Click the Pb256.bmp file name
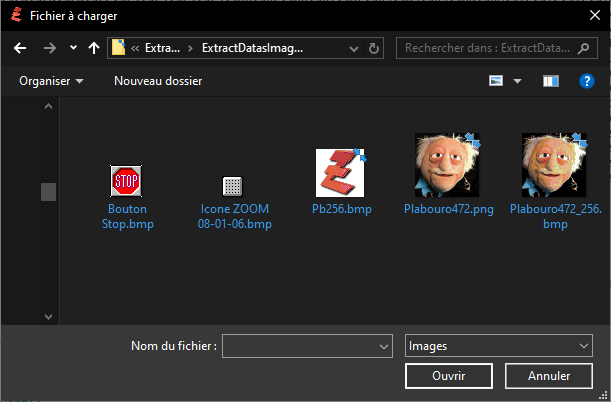The height and width of the screenshot is (402, 611). click(342, 209)
